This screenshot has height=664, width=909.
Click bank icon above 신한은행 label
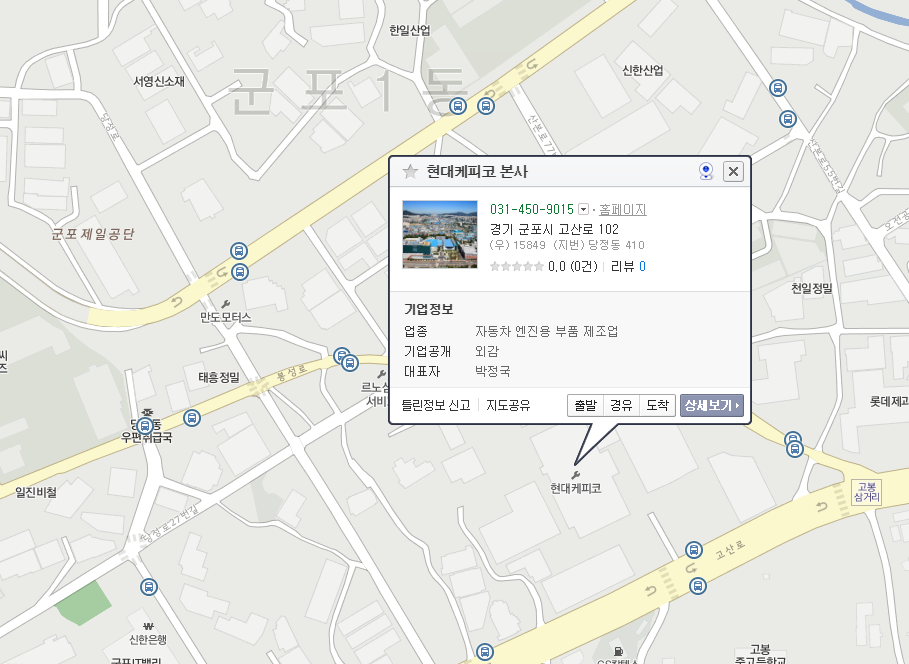148,626
